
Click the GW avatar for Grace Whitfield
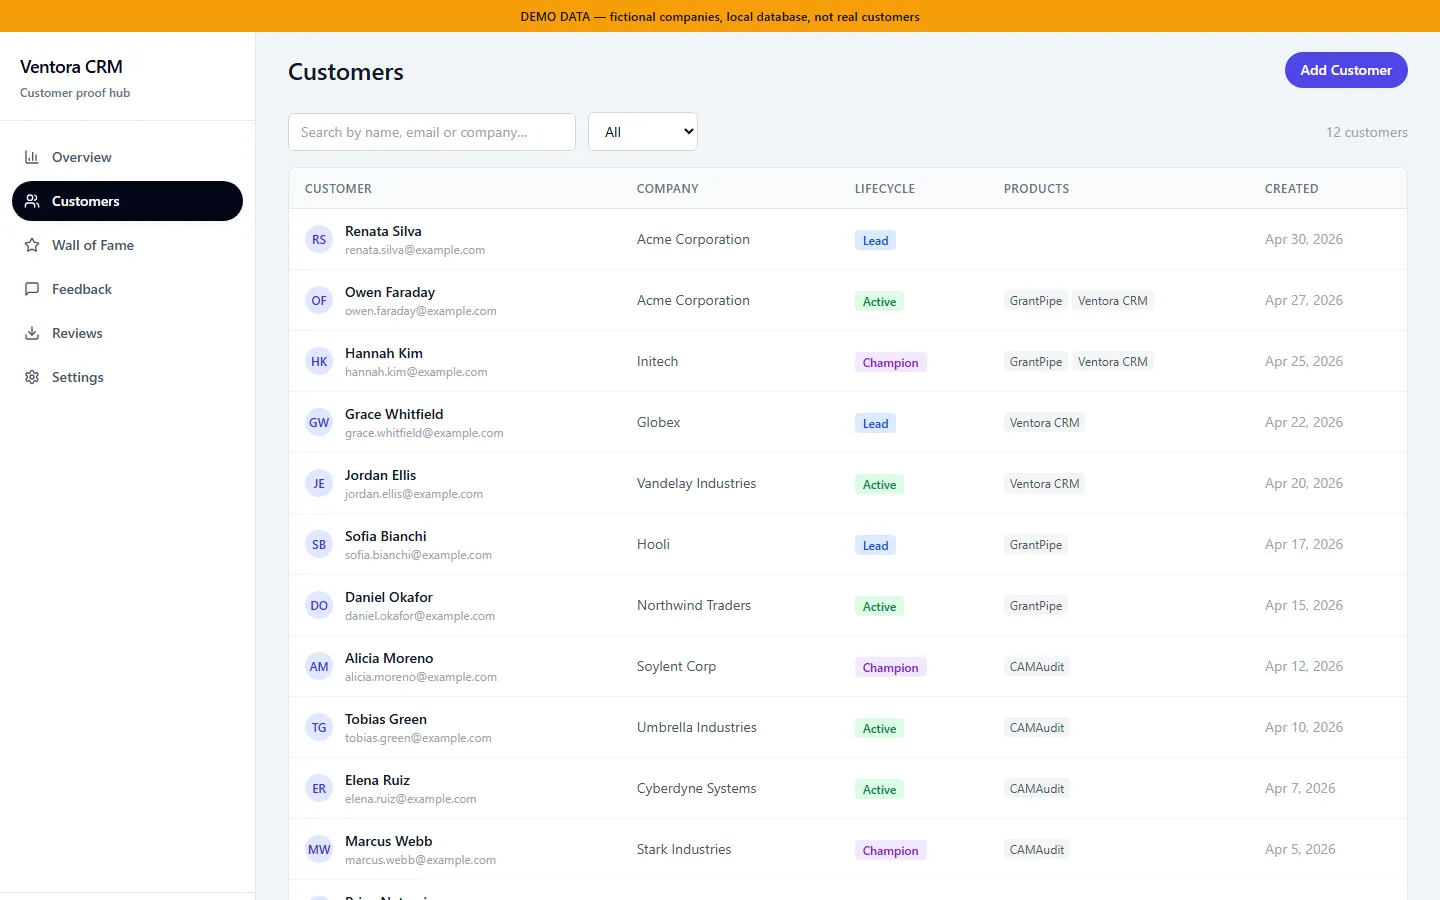click(x=319, y=422)
